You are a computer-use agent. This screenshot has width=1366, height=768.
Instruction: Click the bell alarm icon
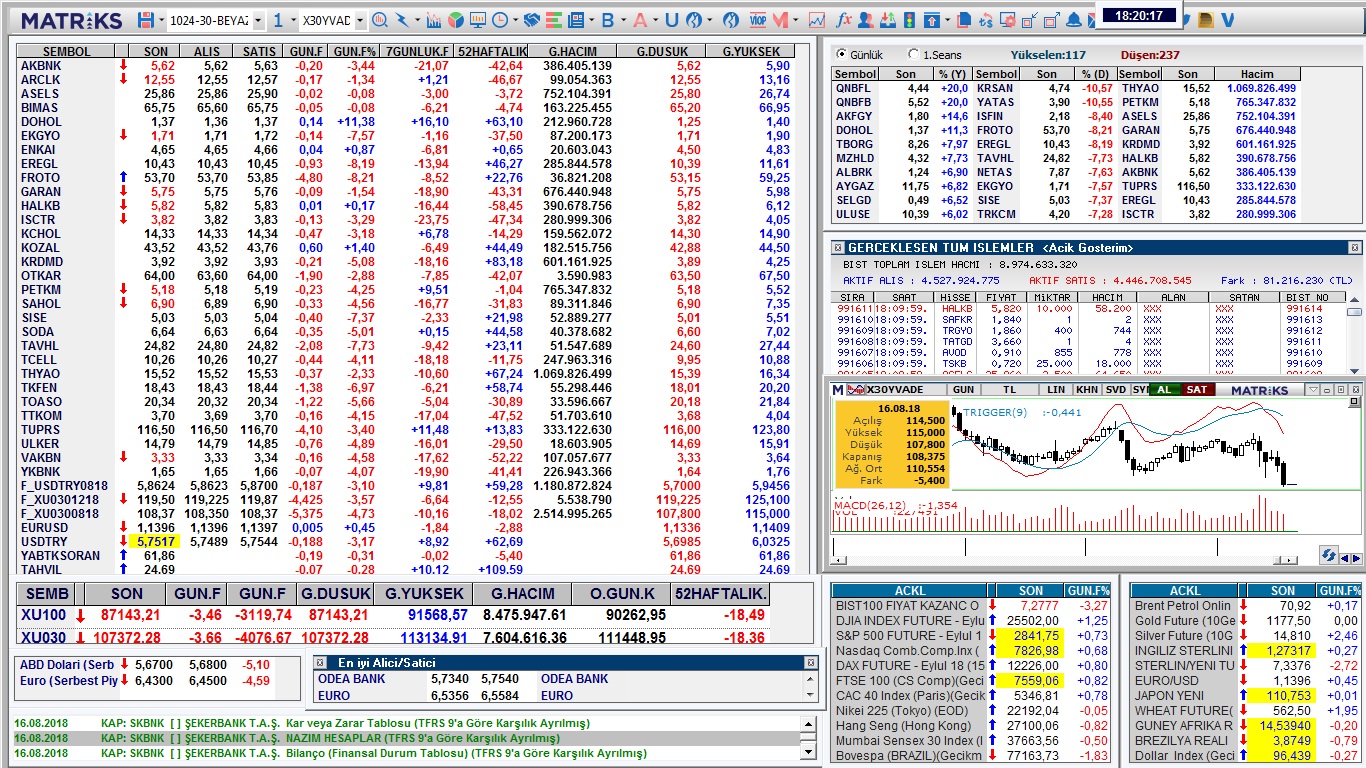(x=1074, y=20)
